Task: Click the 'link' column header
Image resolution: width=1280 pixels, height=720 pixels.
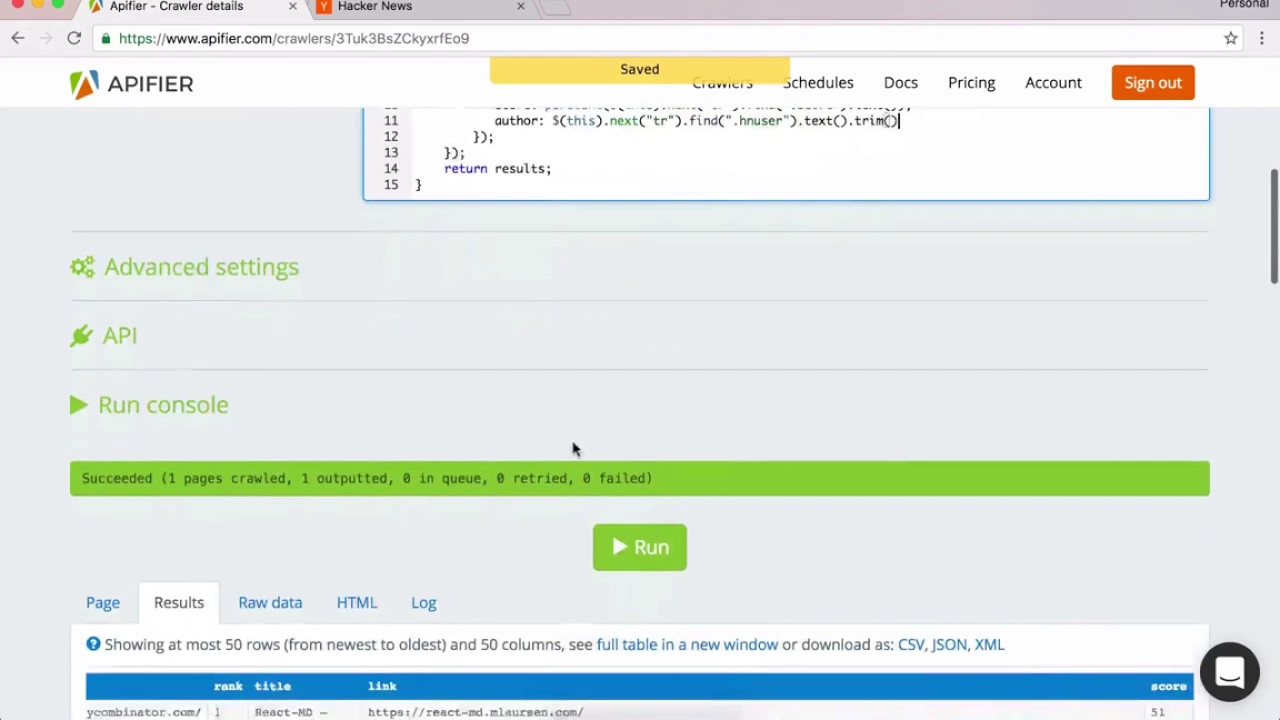Action: (382, 686)
